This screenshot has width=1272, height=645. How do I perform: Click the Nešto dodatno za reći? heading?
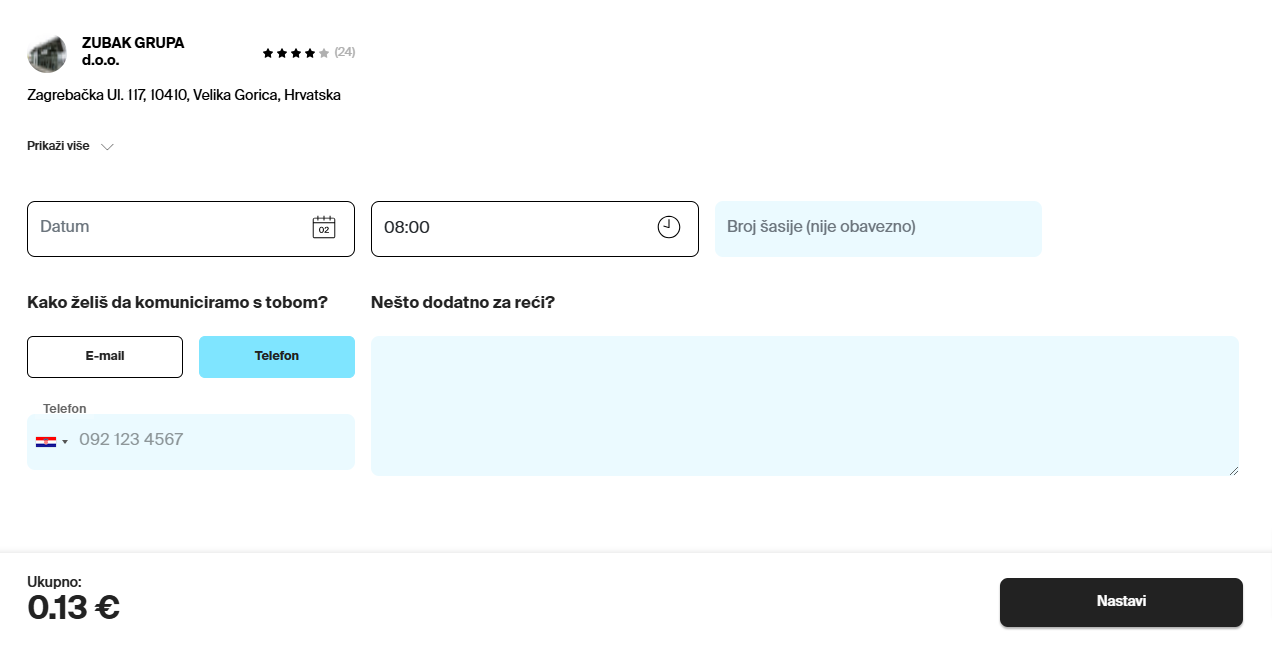point(463,302)
